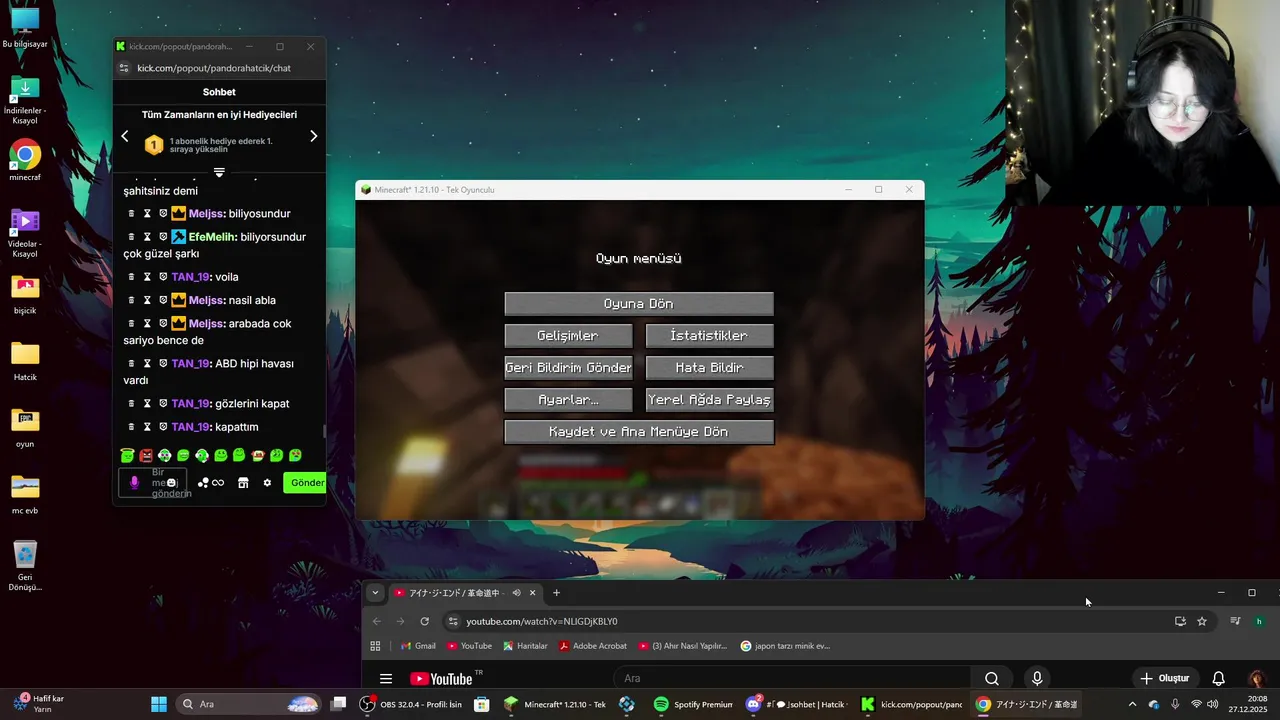Open Ayarlar... in Minecraft menu
Screen dimensions: 1280x720
click(x=568, y=400)
